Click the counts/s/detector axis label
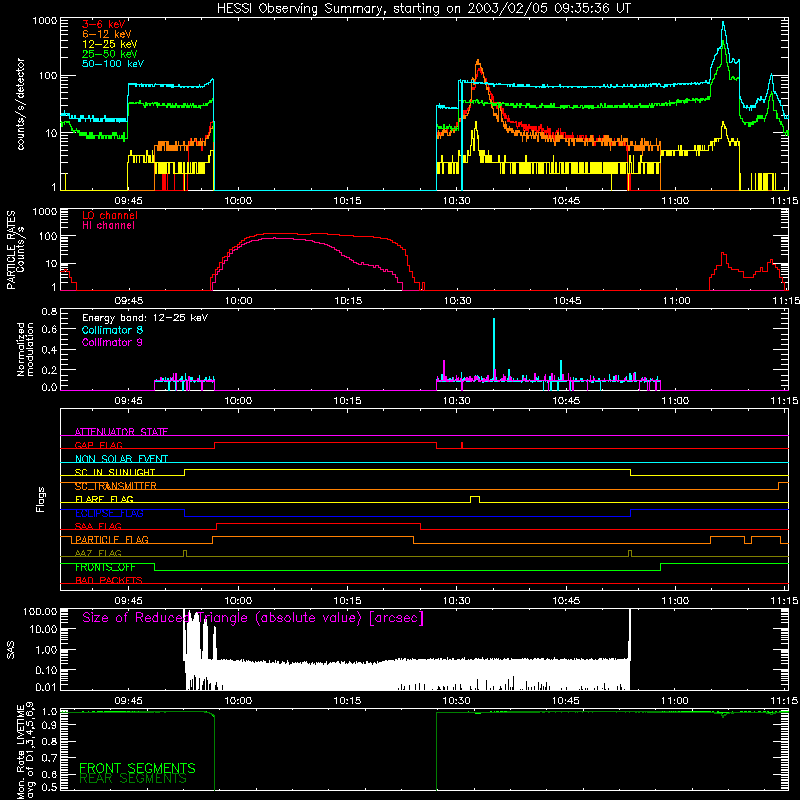This screenshot has height=800, width=800. (x=20, y=104)
